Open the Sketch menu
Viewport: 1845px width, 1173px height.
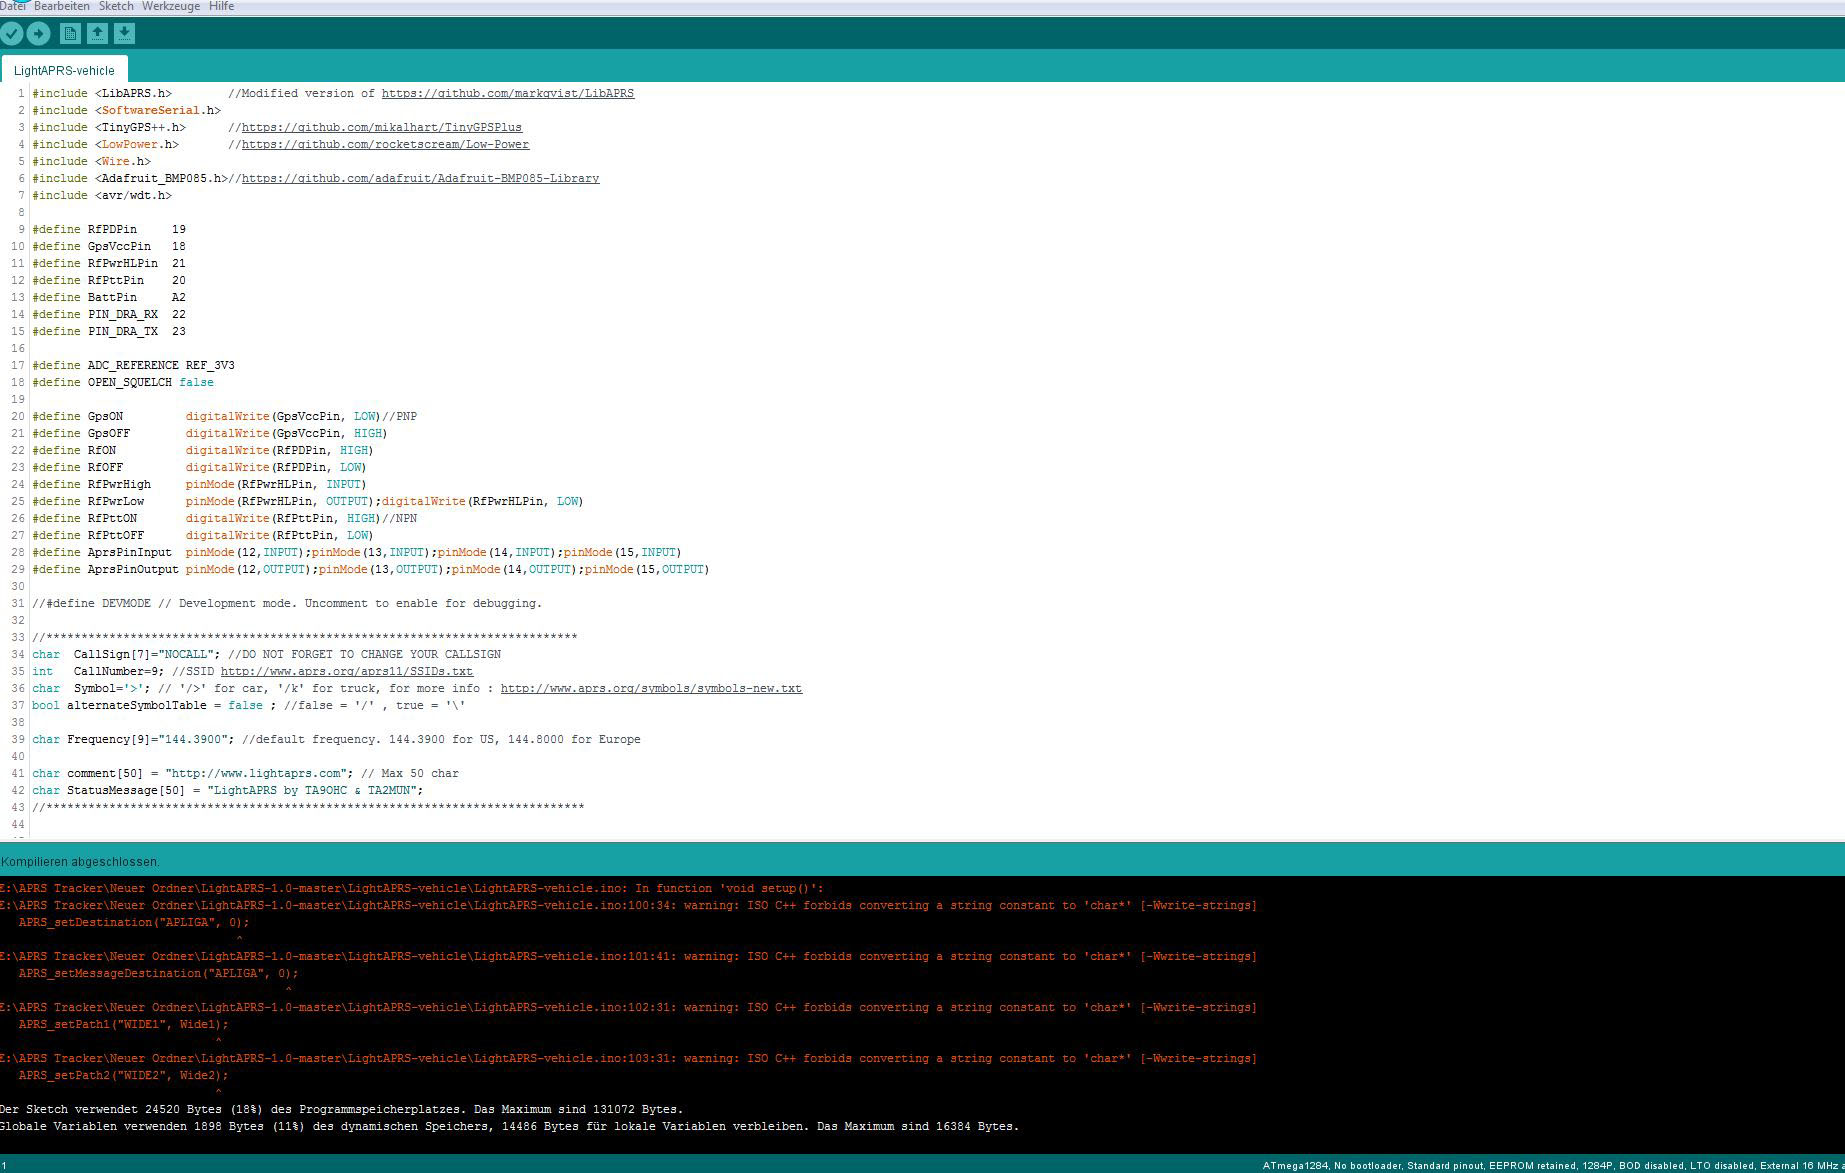116,6
